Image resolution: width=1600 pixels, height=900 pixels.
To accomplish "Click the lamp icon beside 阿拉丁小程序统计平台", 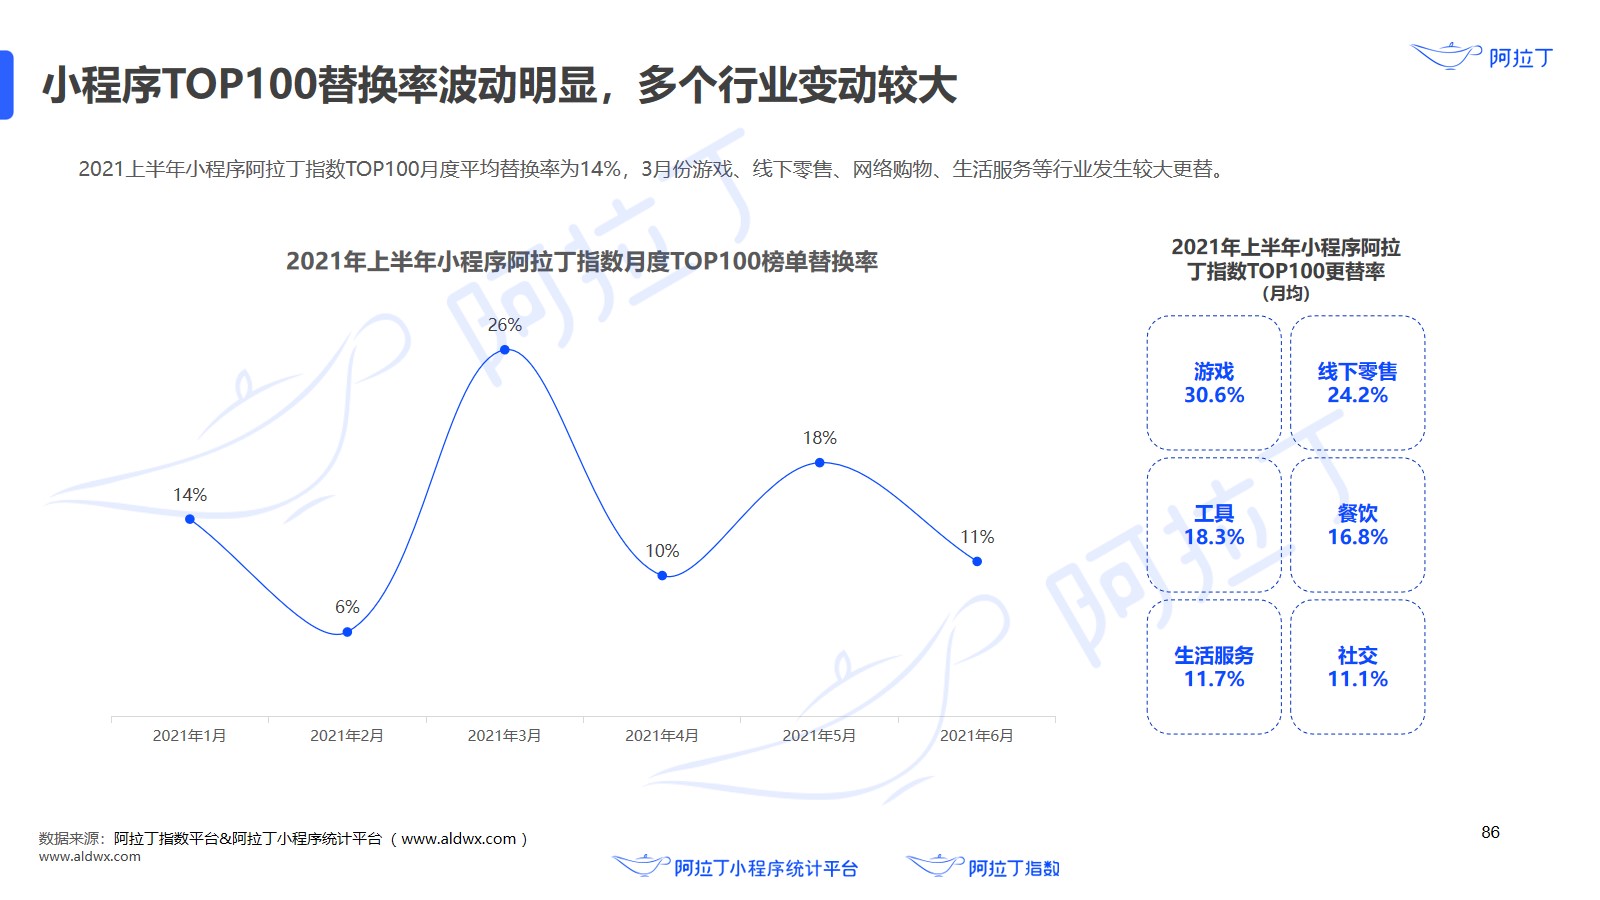I will (x=641, y=865).
